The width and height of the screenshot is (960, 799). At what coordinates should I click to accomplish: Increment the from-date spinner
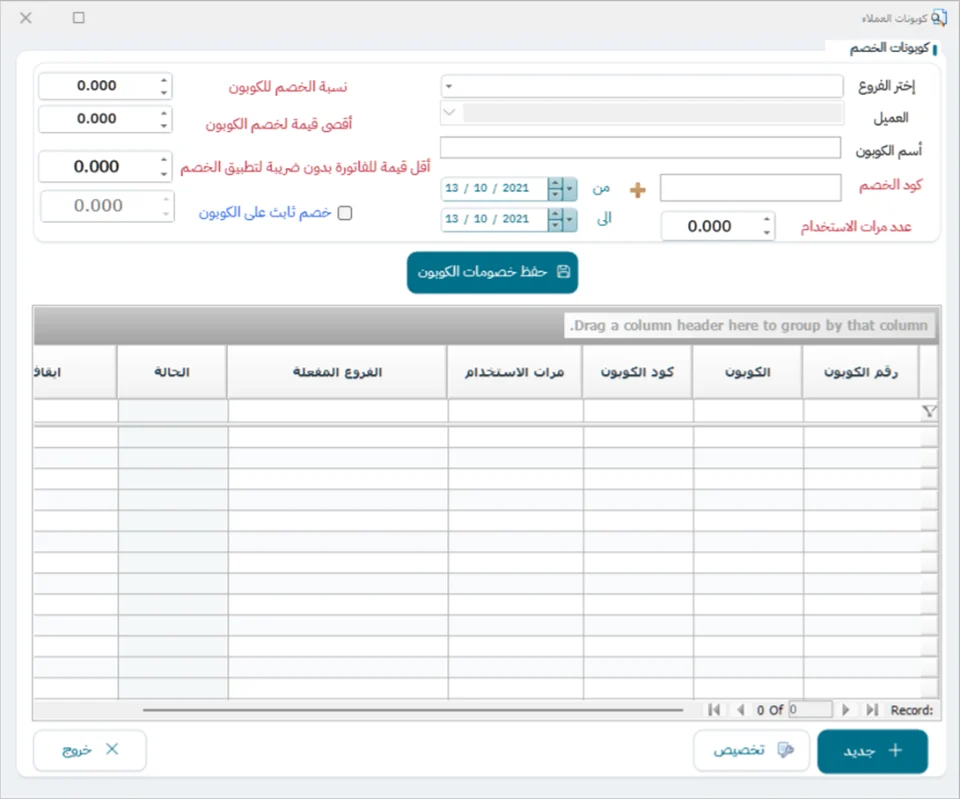(x=555, y=183)
